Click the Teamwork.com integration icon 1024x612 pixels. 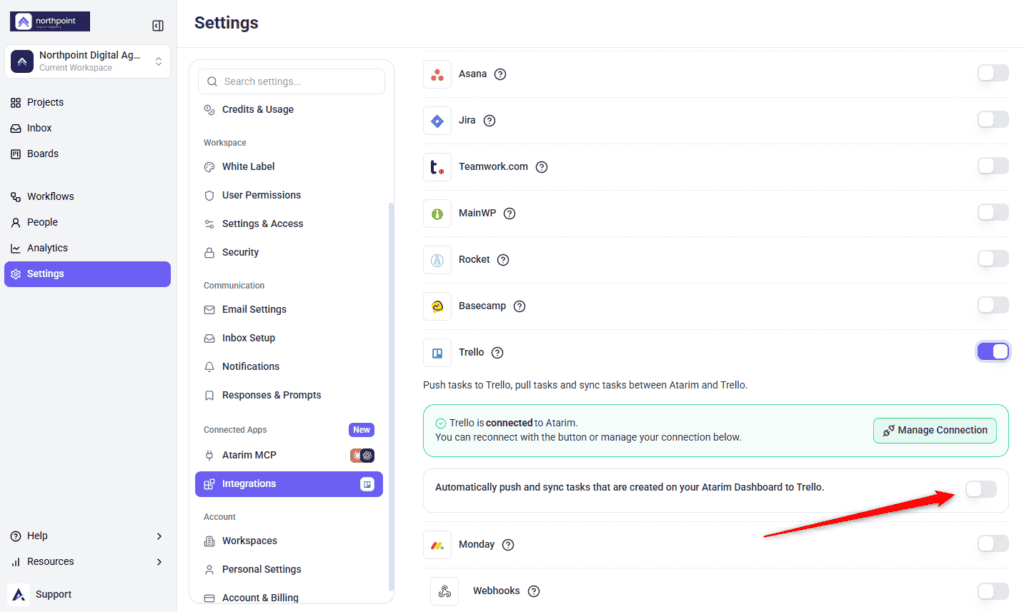click(x=437, y=167)
